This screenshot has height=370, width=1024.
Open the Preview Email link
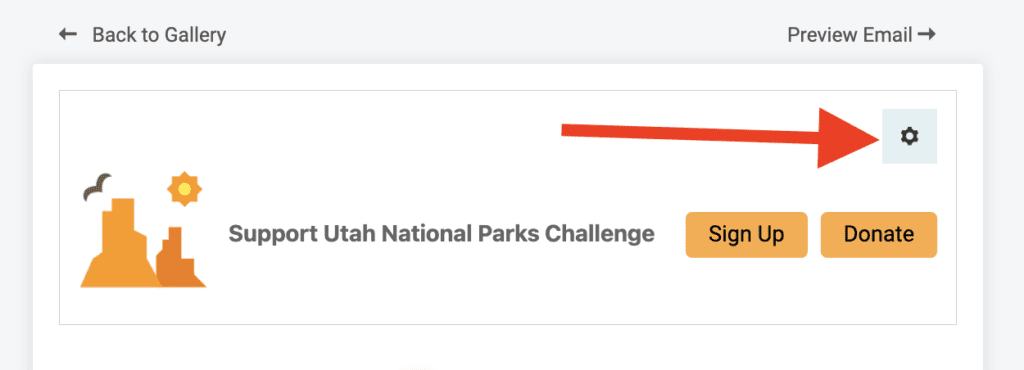[x=850, y=35]
